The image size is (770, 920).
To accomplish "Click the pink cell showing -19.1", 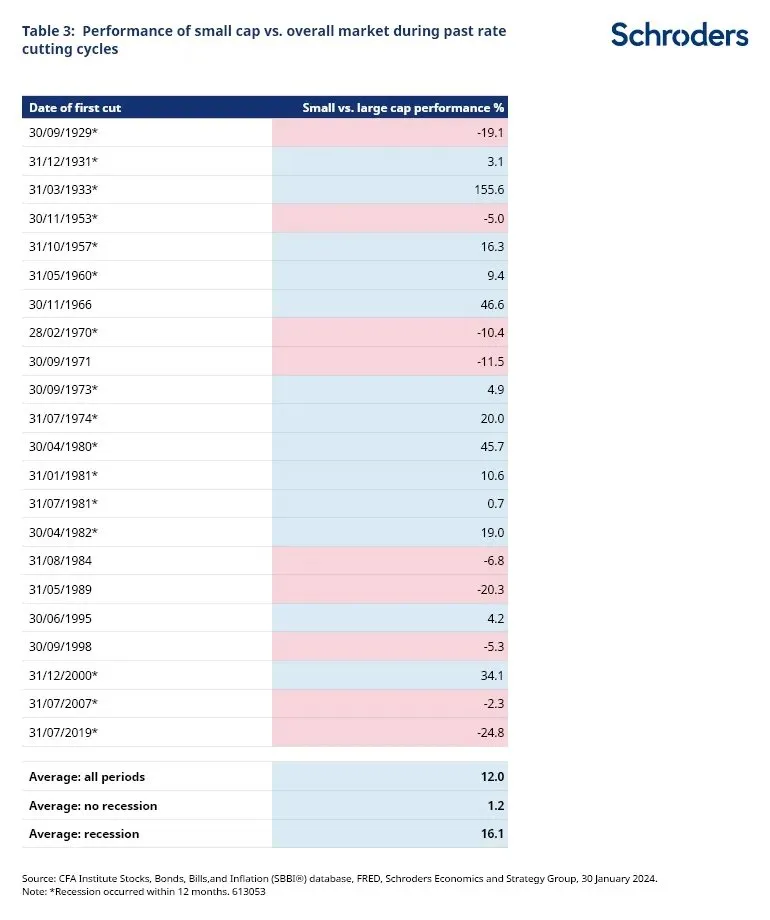I will tap(390, 133).
